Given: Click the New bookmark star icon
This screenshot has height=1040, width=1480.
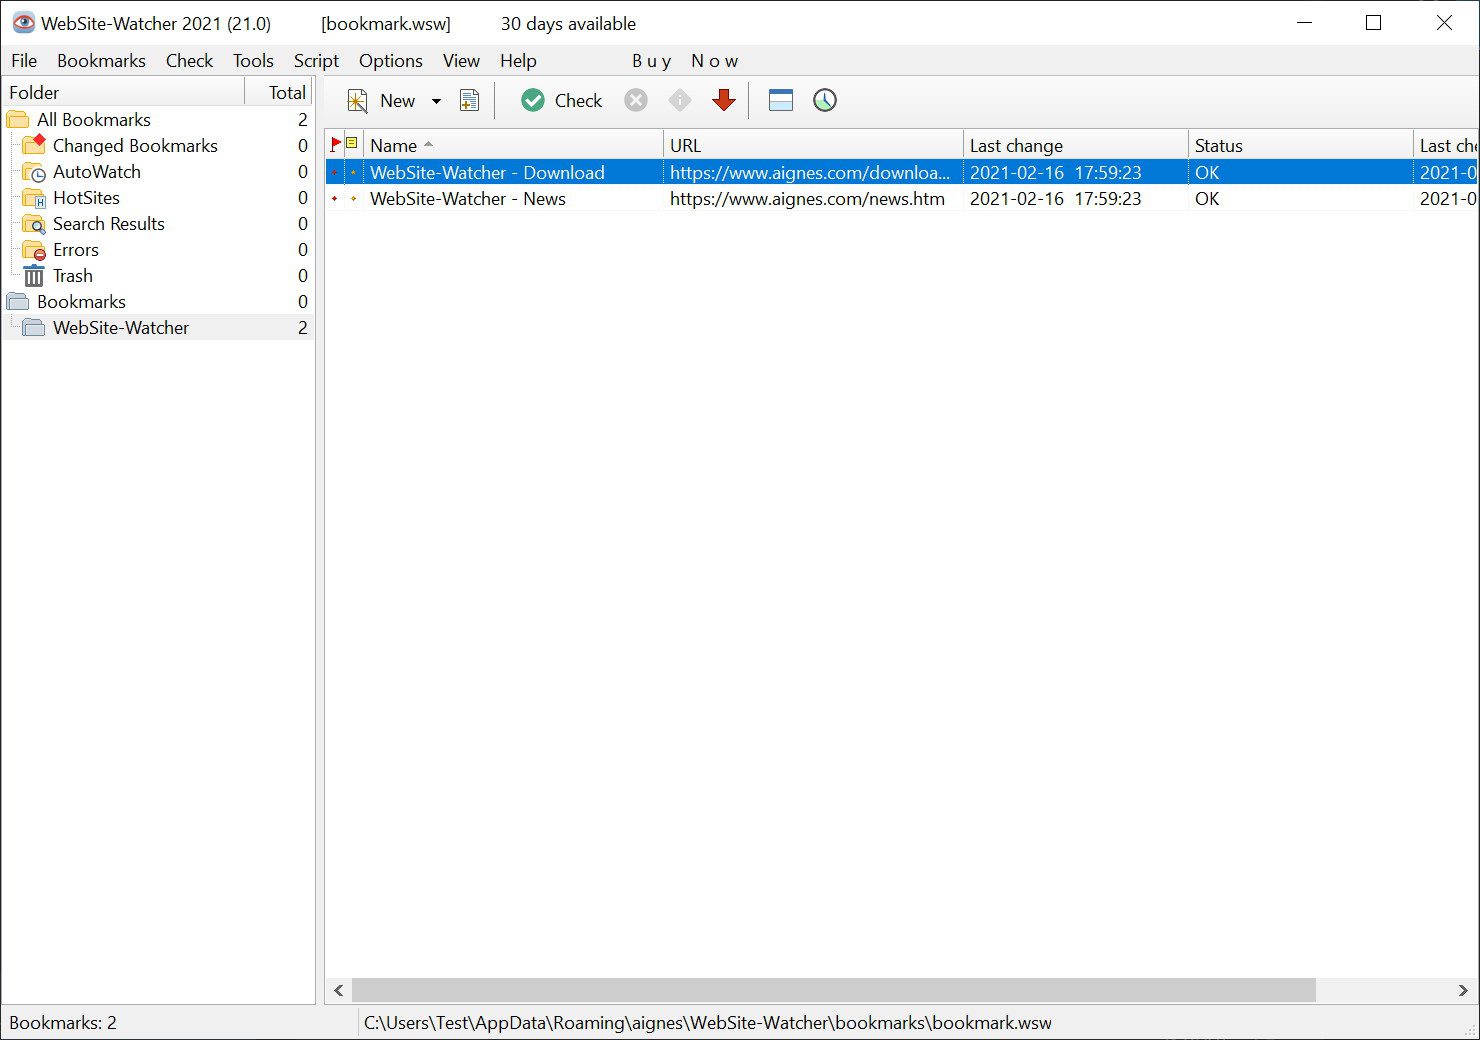Looking at the screenshot, I should [357, 100].
